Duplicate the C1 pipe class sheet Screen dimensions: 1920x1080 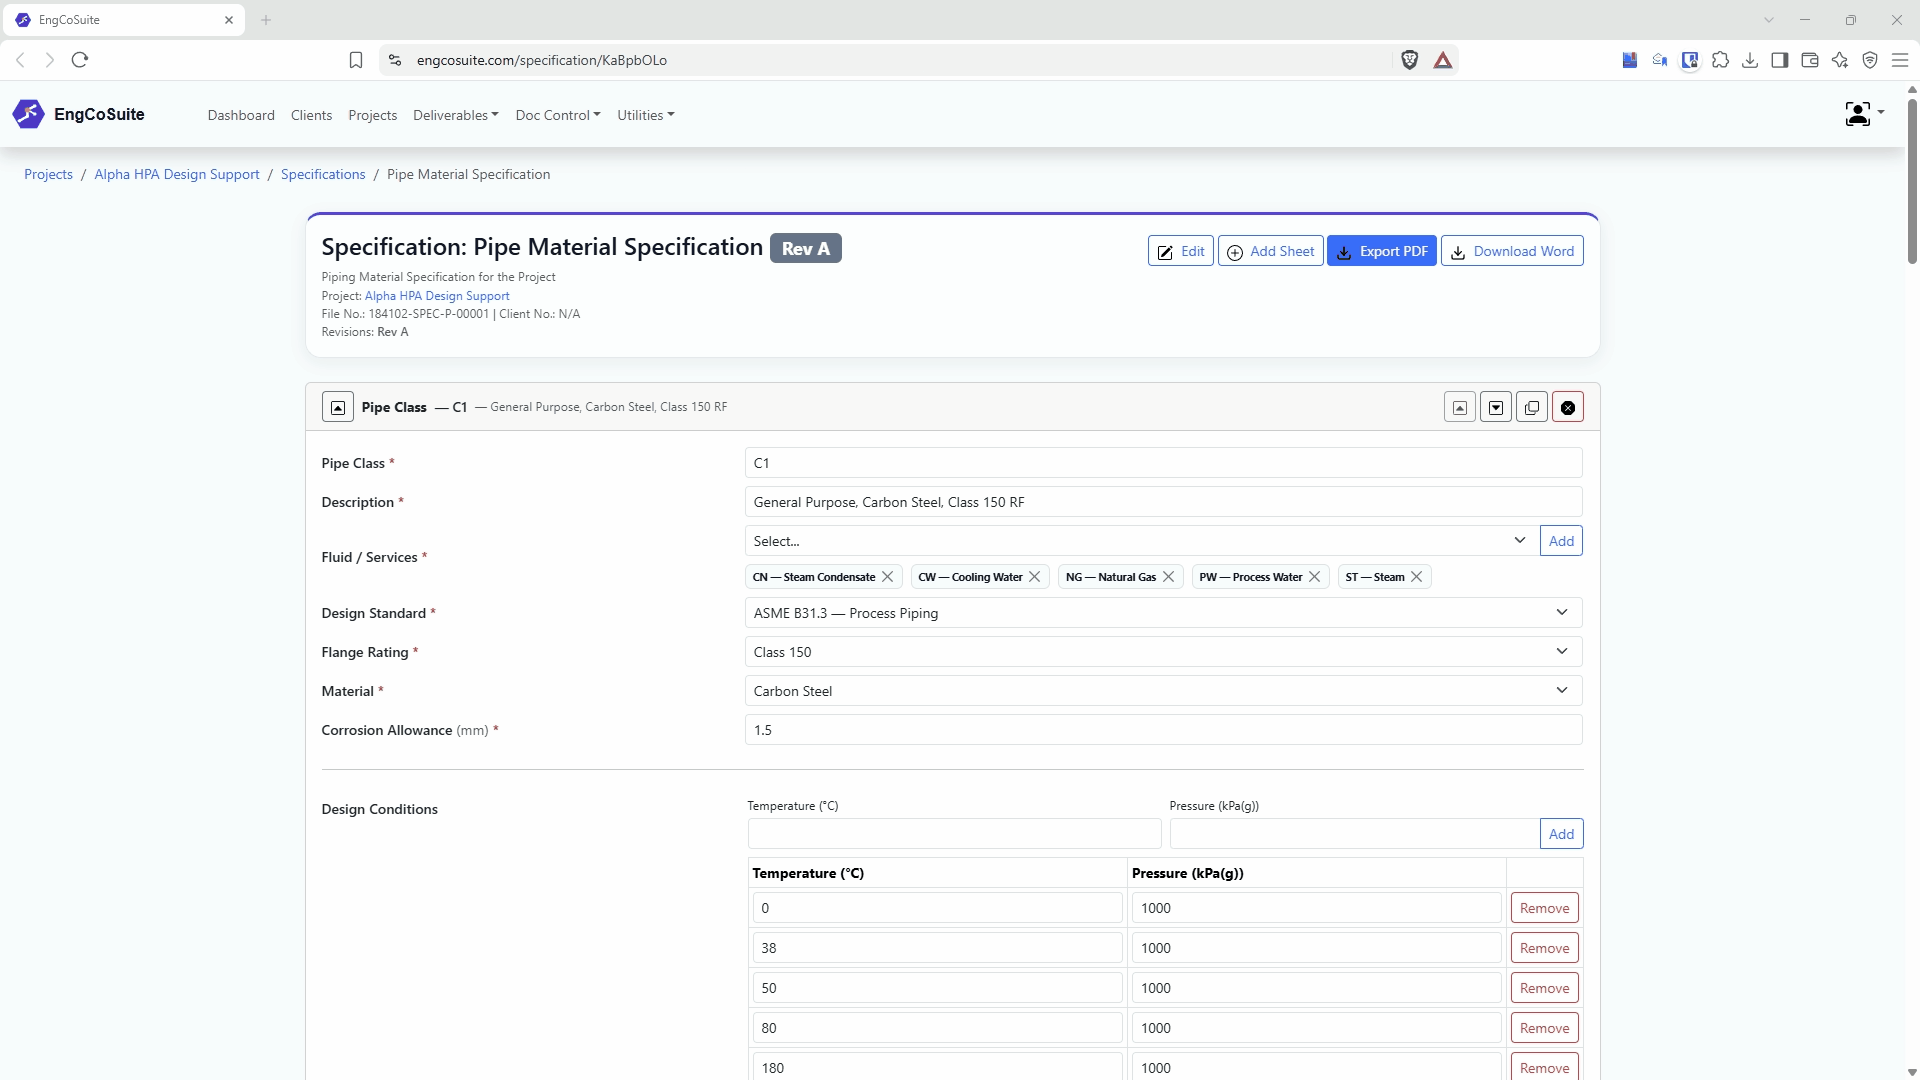1532,407
